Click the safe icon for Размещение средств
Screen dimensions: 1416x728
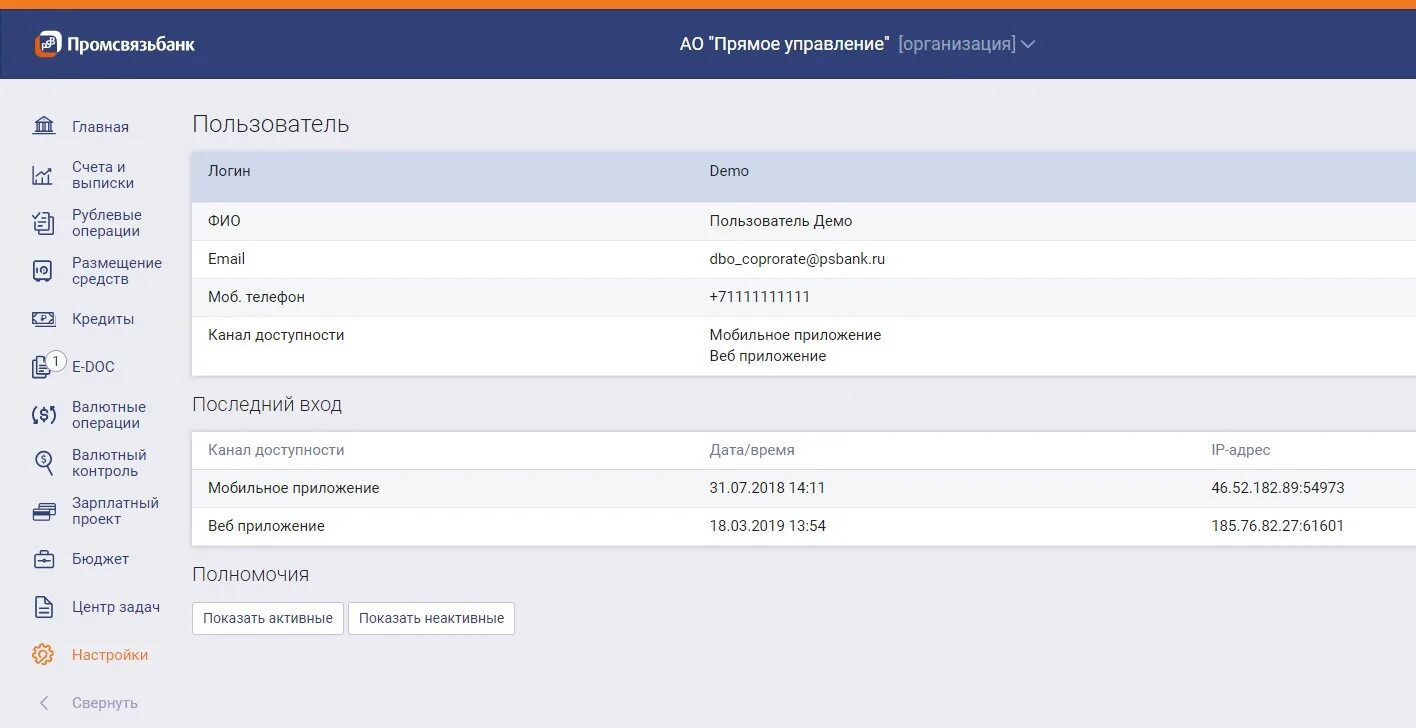click(x=42, y=271)
